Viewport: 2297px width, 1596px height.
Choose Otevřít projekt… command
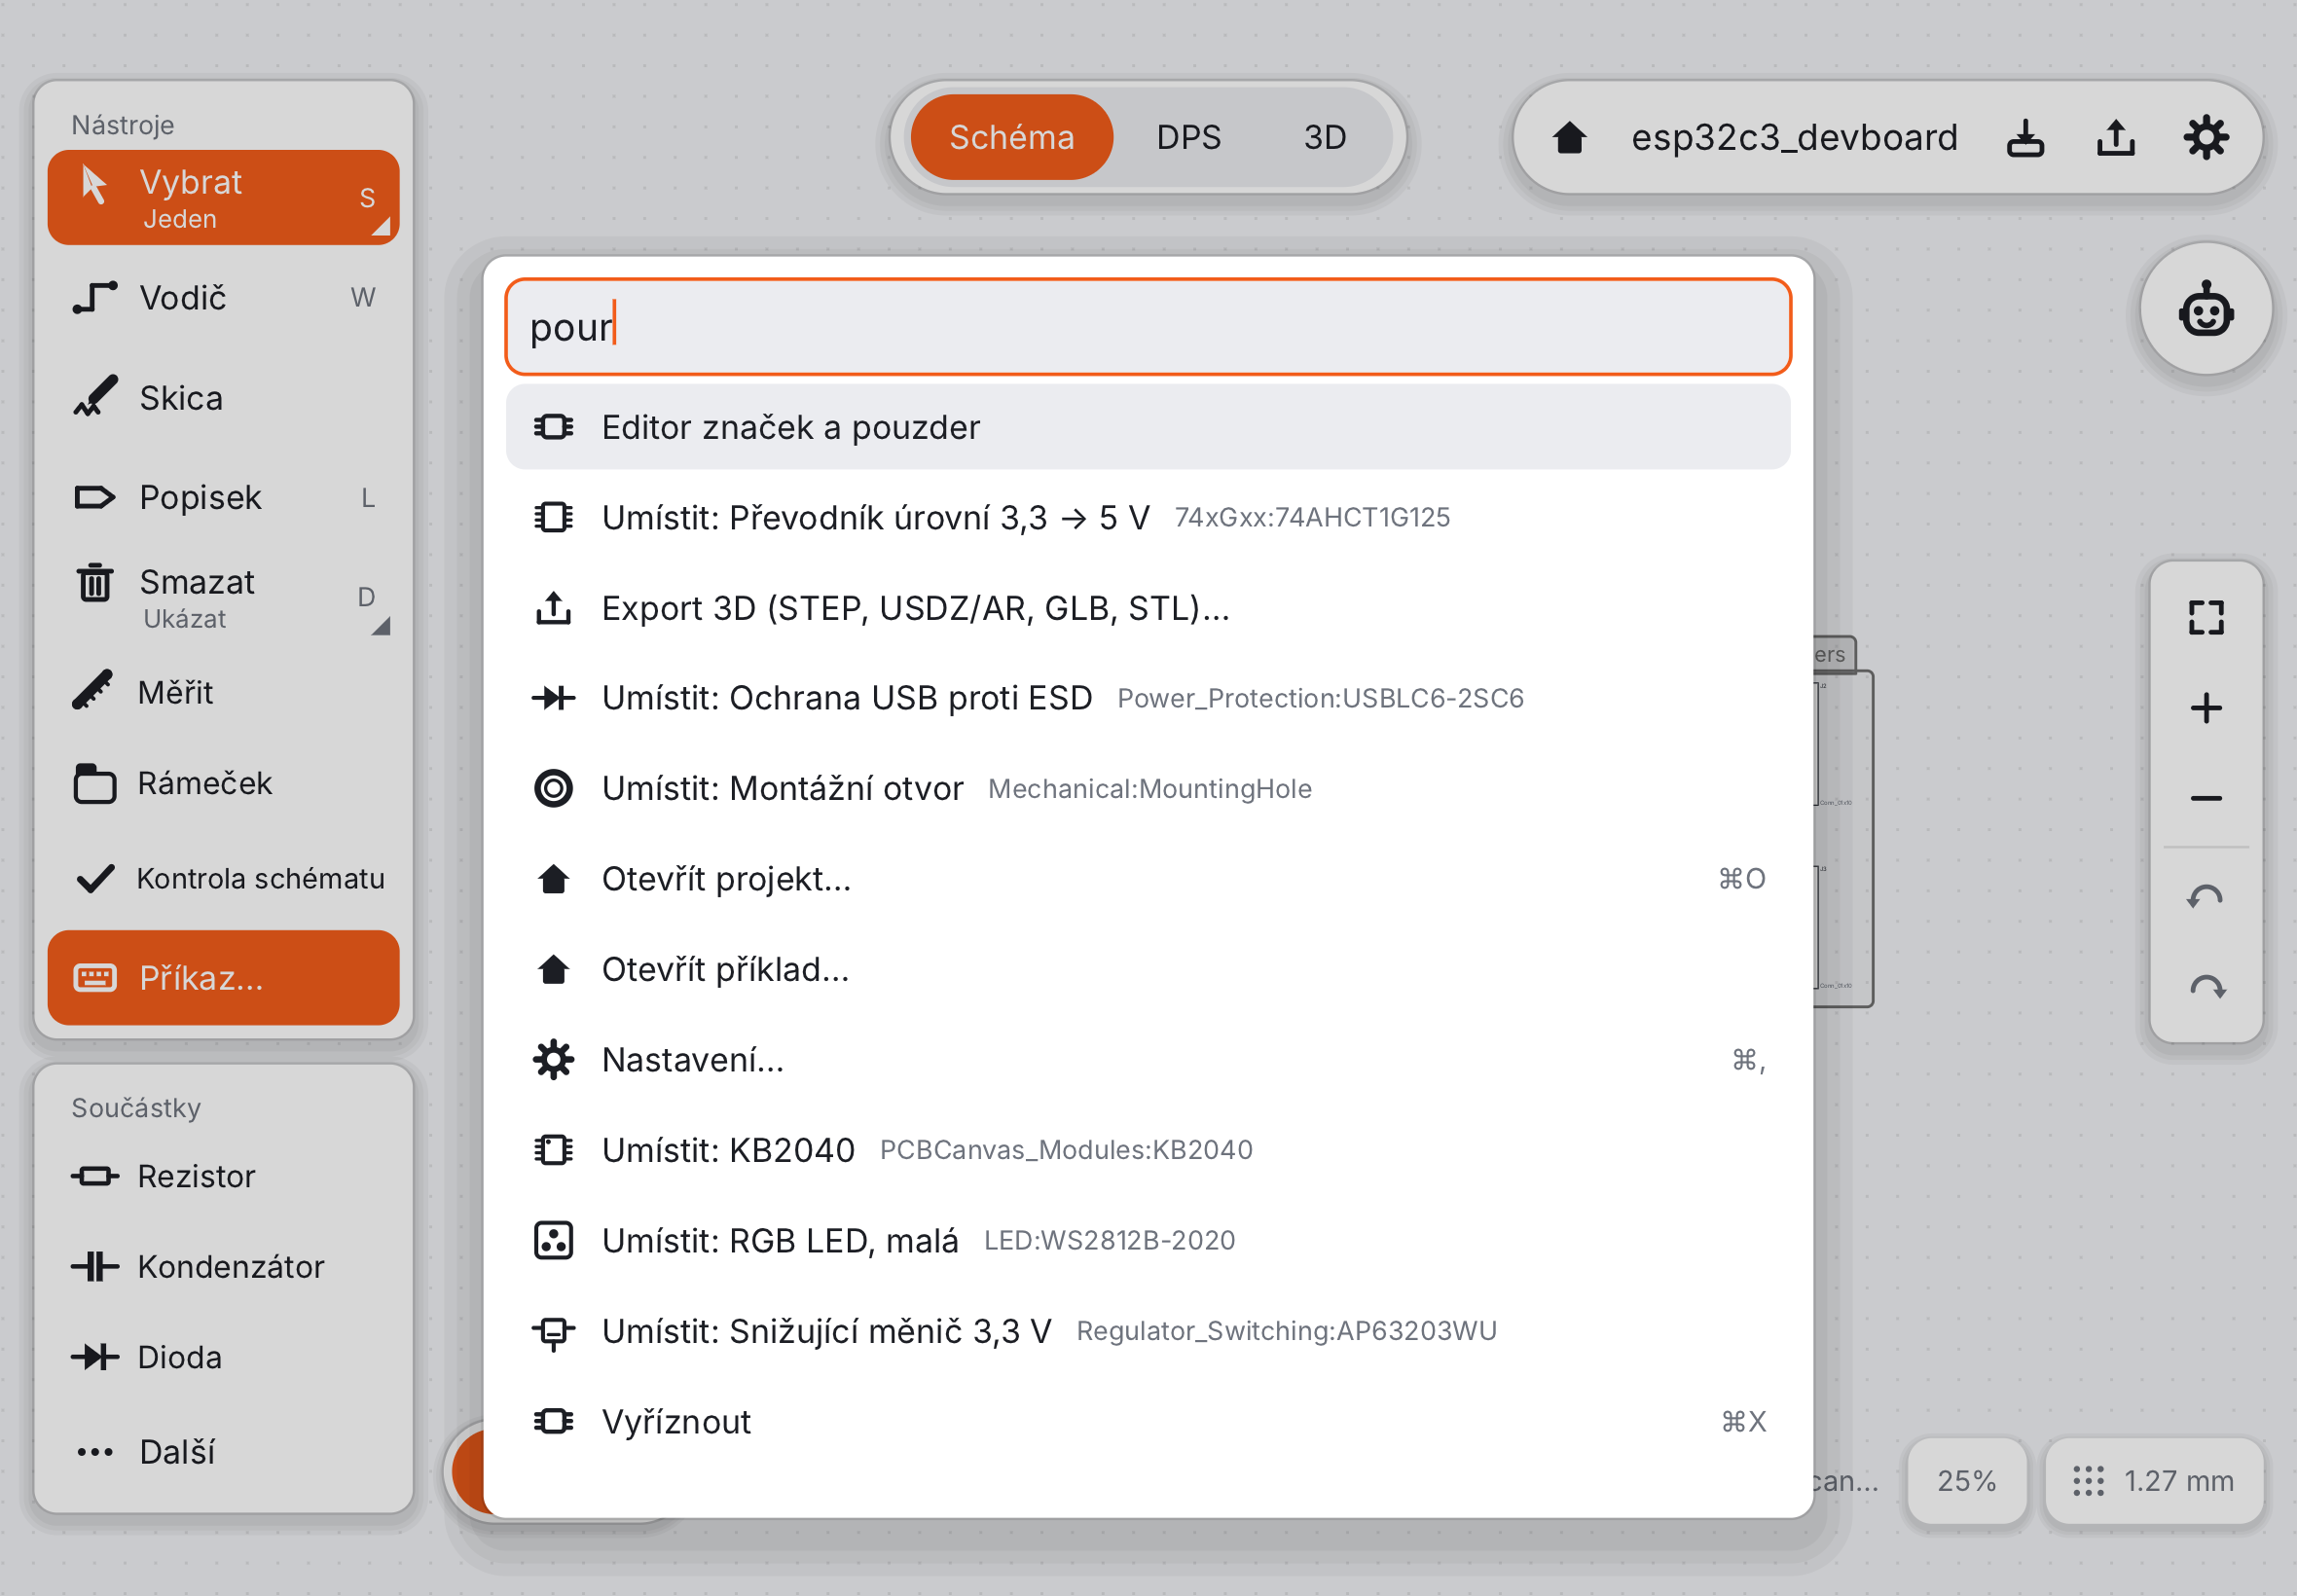(1148, 879)
